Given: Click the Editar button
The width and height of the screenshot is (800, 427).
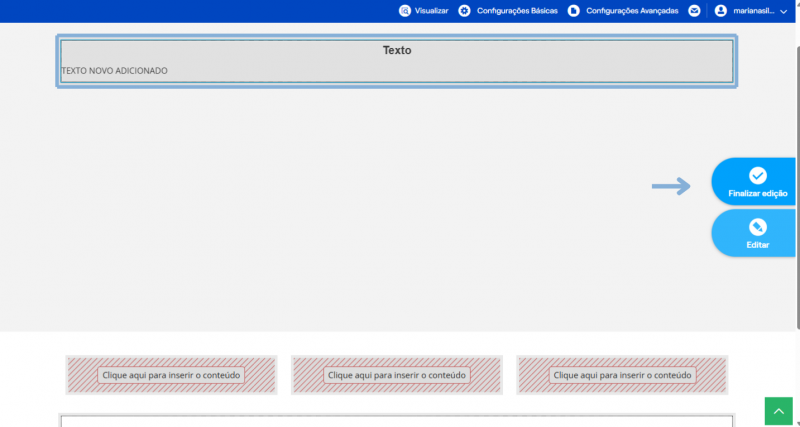Looking at the screenshot, I should click(x=755, y=233).
